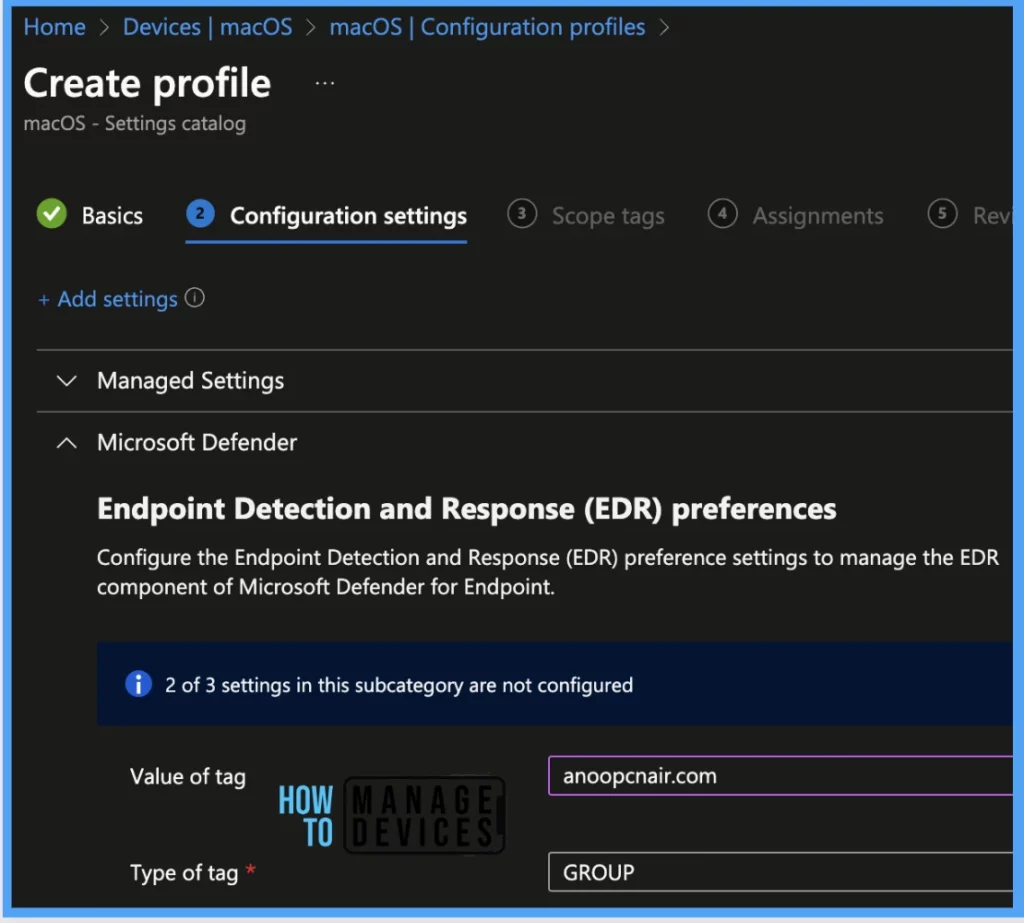
Task: Click the breadcrumb chevron after Configuration profiles
Action: click(664, 27)
